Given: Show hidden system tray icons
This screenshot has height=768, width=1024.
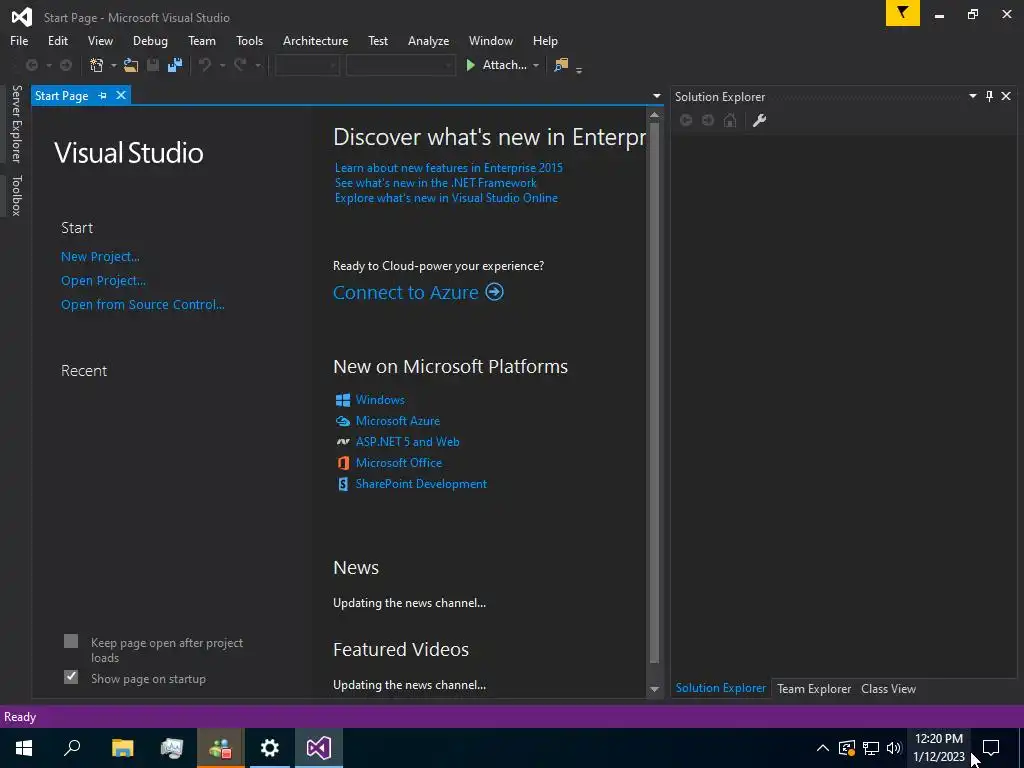Looking at the screenshot, I should tap(823, 748).
